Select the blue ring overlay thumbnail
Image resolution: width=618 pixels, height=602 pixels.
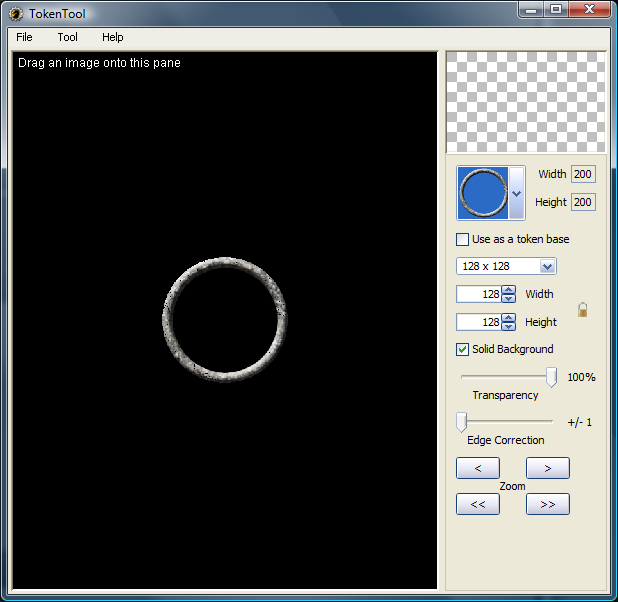pos(483,193)
